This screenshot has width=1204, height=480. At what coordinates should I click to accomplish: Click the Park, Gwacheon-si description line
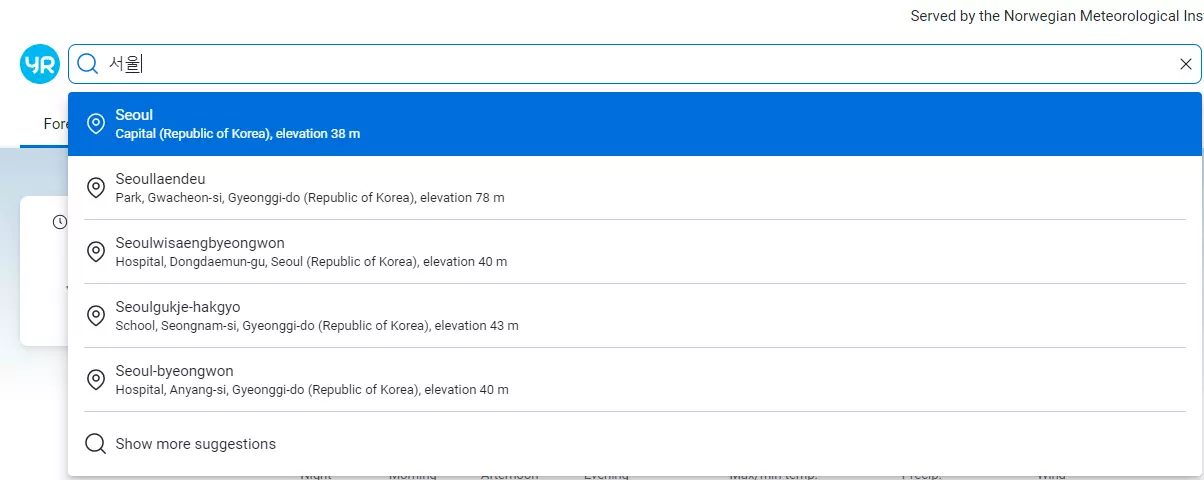coord(310,198)
